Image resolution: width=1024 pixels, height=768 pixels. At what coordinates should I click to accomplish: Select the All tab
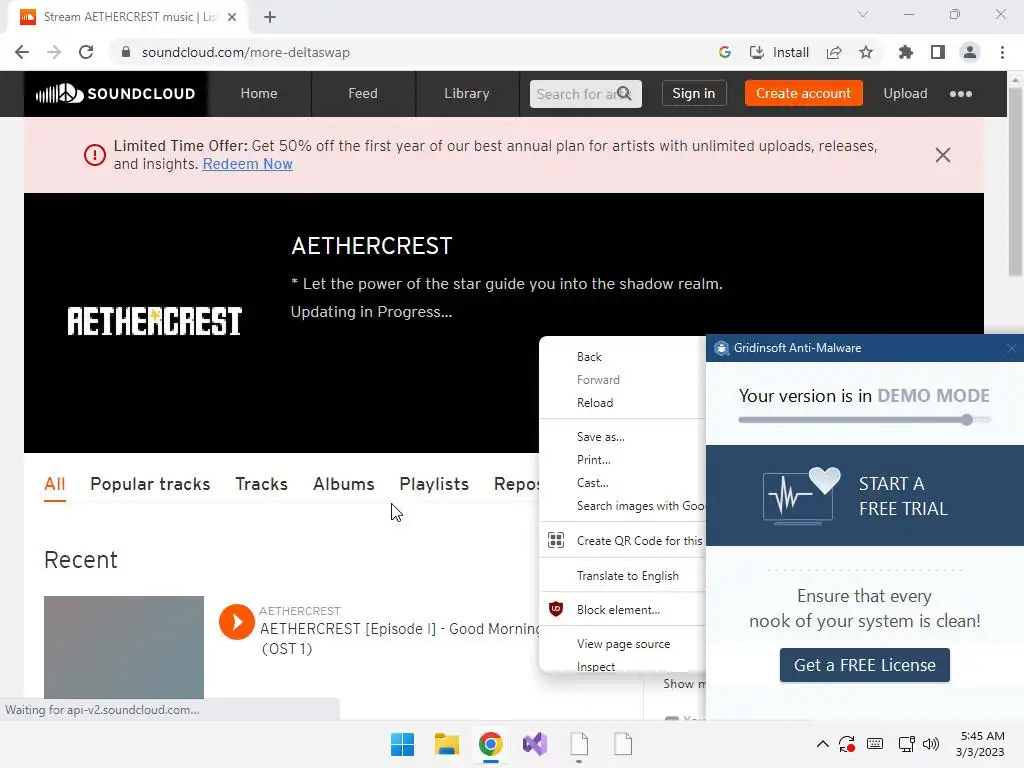(x=55, y=484)
